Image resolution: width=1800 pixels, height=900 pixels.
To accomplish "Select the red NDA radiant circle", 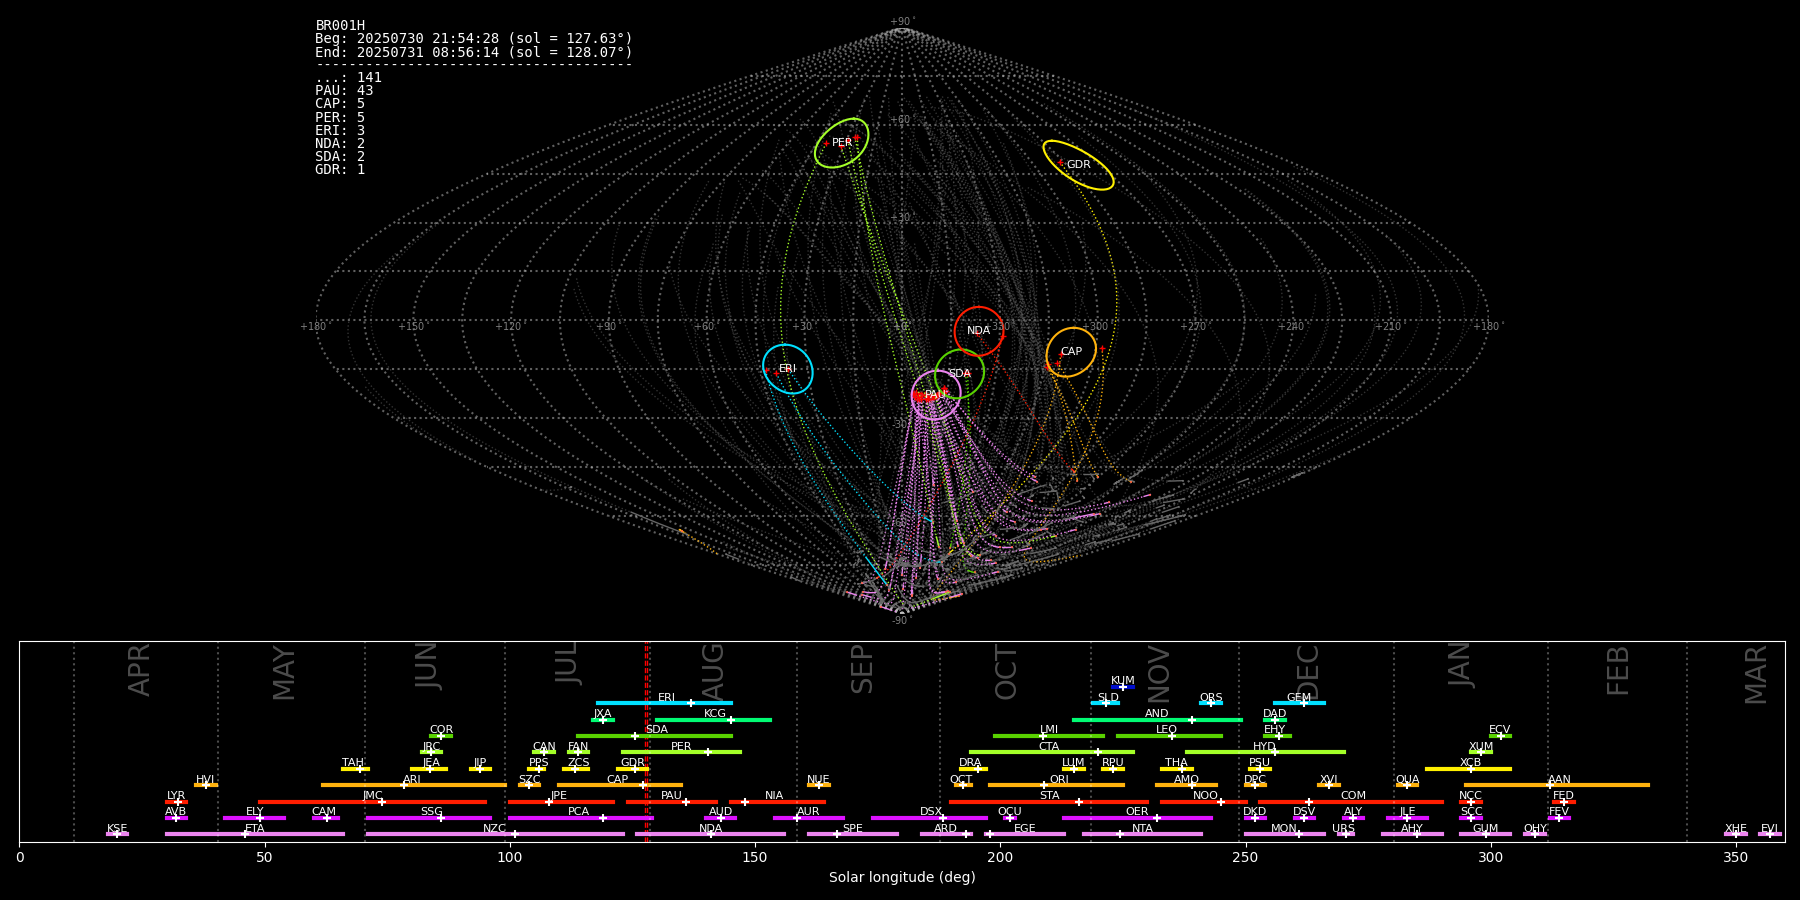I will click(x=979, y=331).
